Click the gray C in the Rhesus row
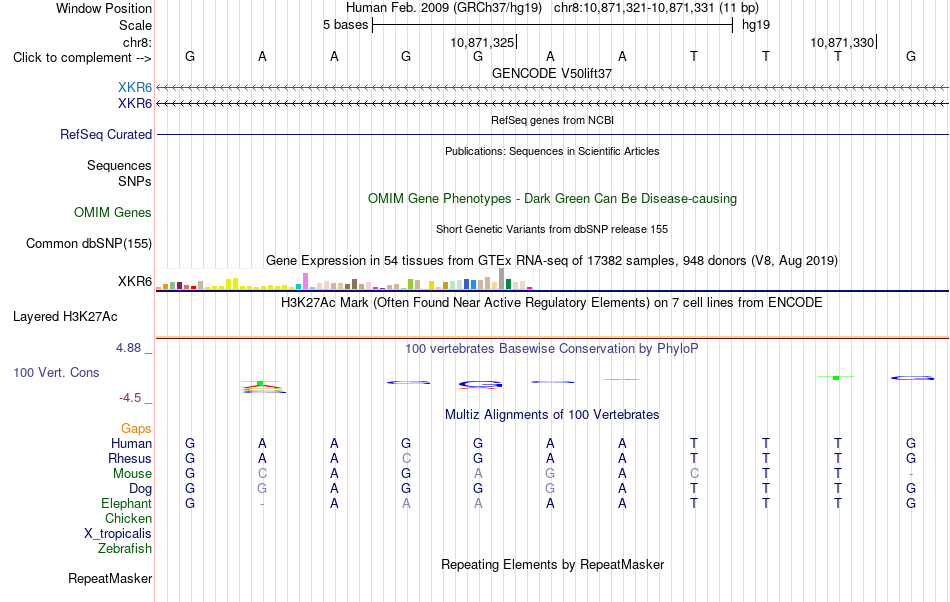 406,458
